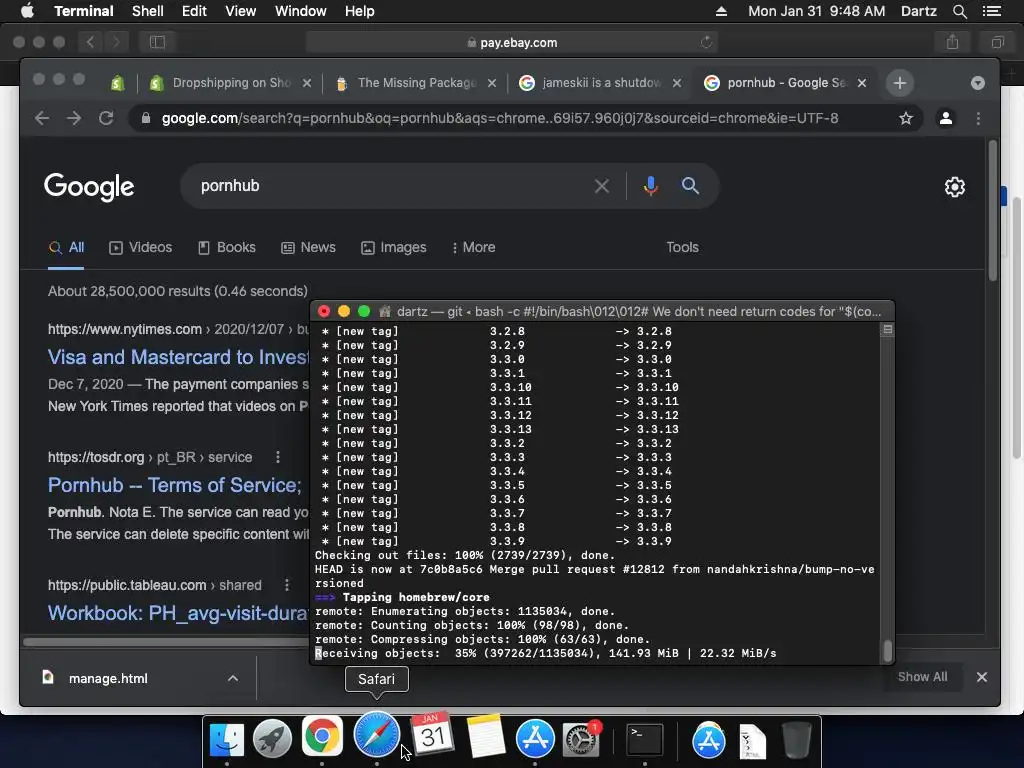Open Terminal from the Dock
This screenshot has height=768, width=1024.
[x=645, y=739]
